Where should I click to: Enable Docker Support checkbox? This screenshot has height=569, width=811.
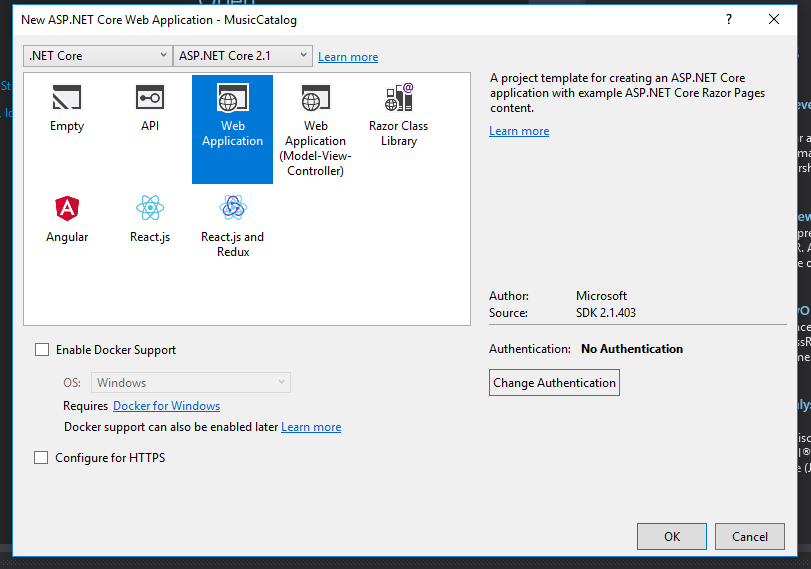(42, 350)
